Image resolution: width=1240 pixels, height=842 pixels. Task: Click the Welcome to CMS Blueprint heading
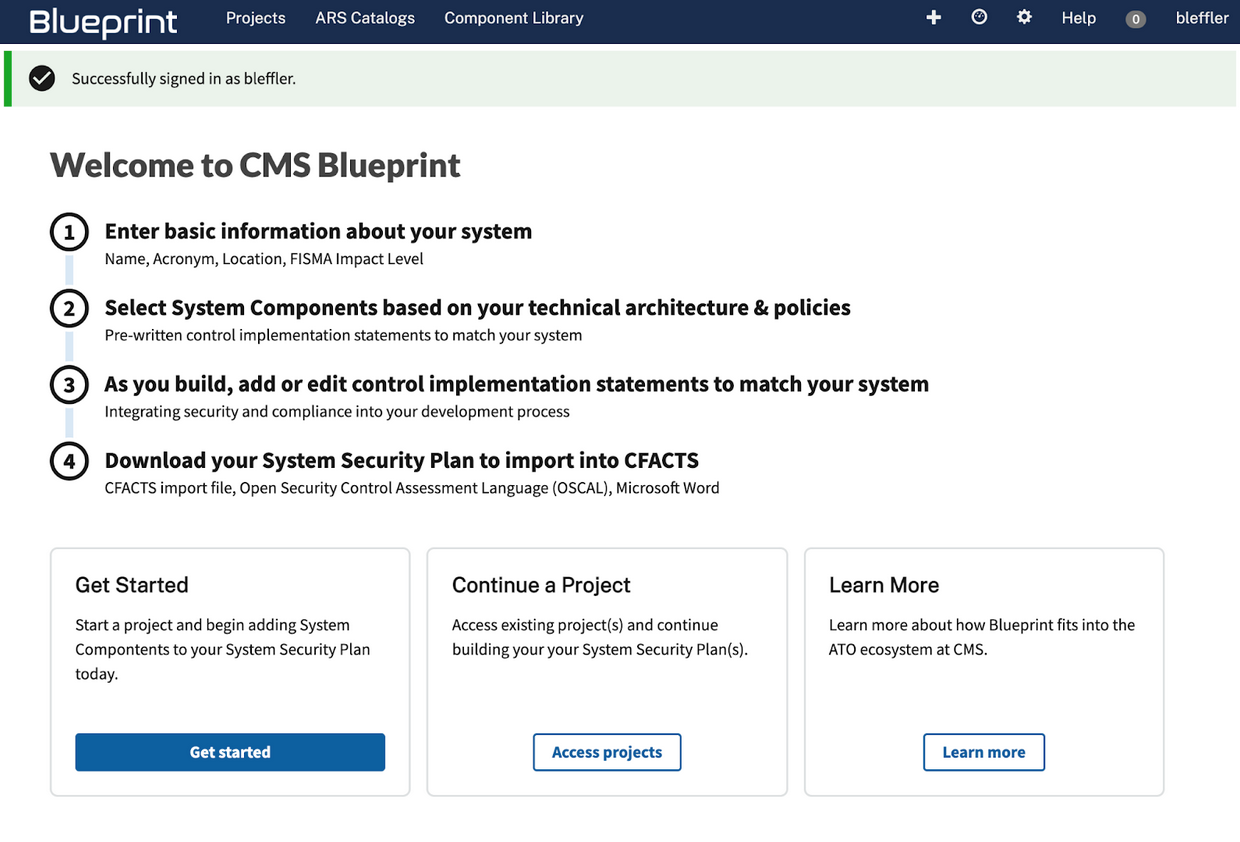coord(255,165)
